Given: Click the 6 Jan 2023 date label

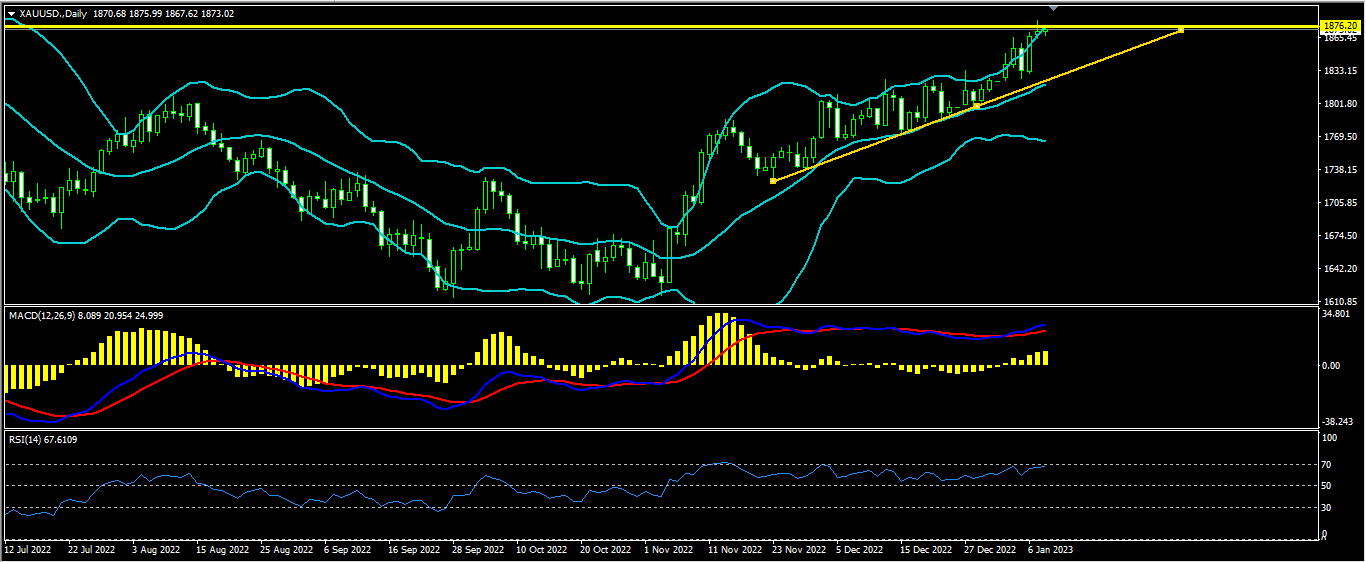Looking at the screenshot, I should point(1051,549).
